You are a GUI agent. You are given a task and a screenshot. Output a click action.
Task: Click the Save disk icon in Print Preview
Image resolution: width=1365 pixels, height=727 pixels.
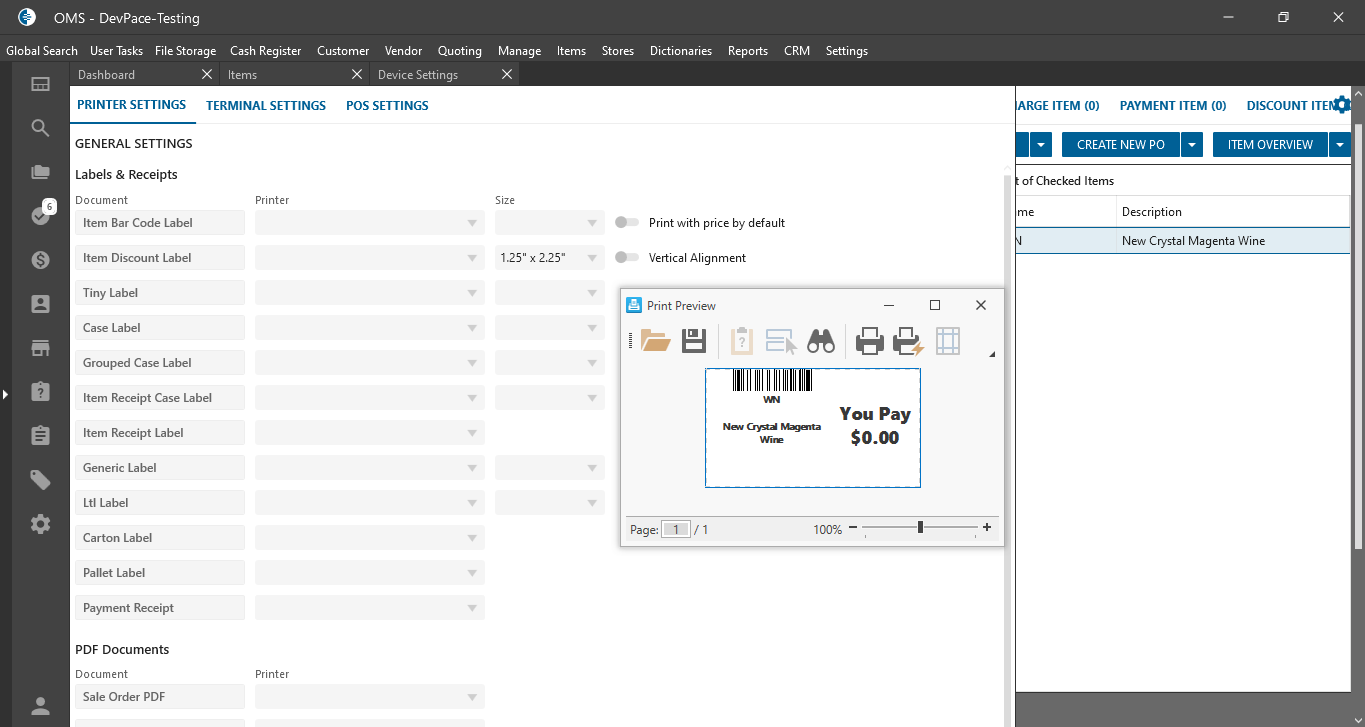(x=694, y=341)
